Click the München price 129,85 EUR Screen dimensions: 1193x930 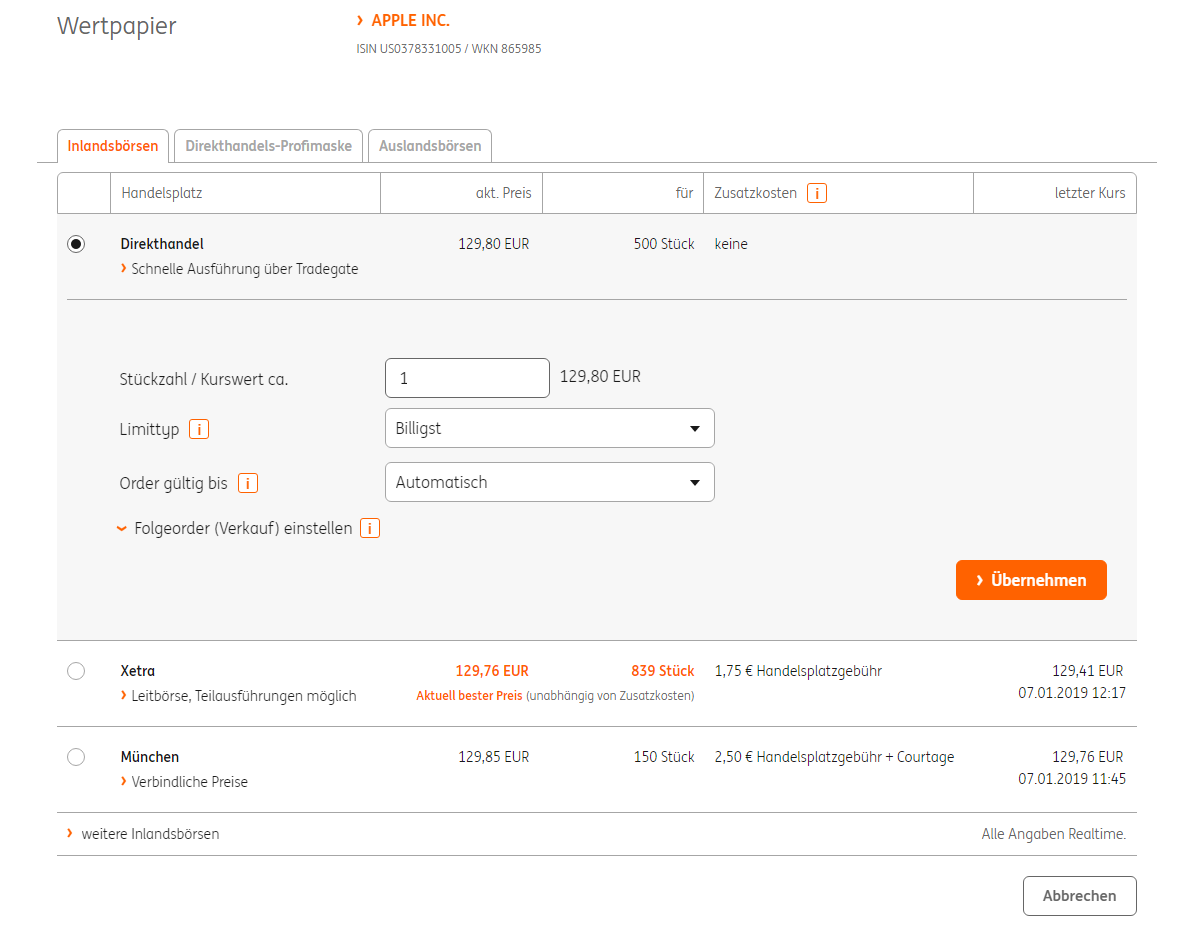pyautogui.click(x=494, y=757)
